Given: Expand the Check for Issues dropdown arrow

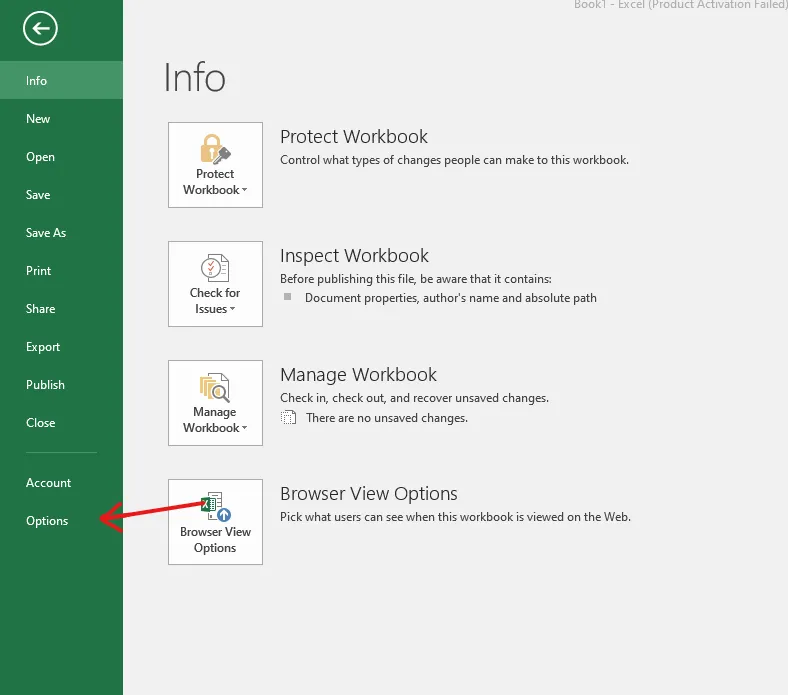Looking at the screenshot, I should [x=232, y=309].
